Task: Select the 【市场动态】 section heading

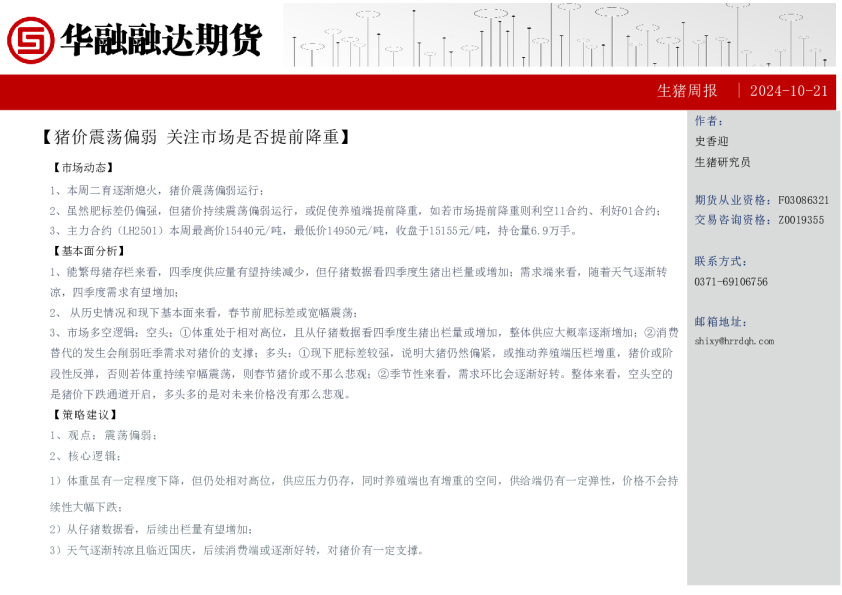Action: (83, 168)
